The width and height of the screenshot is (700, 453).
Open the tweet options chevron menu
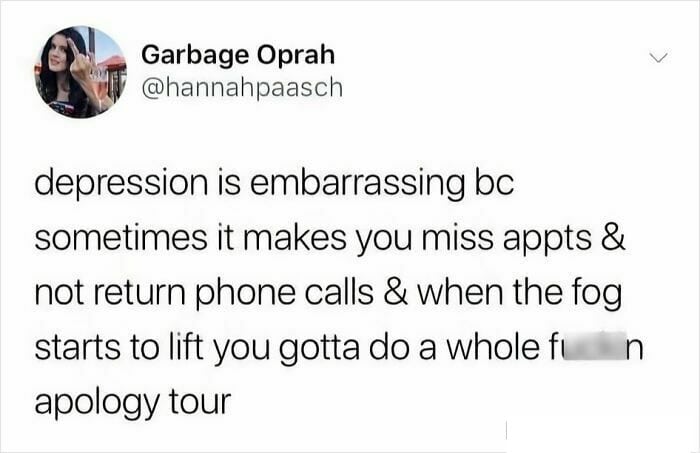[658, 58]
